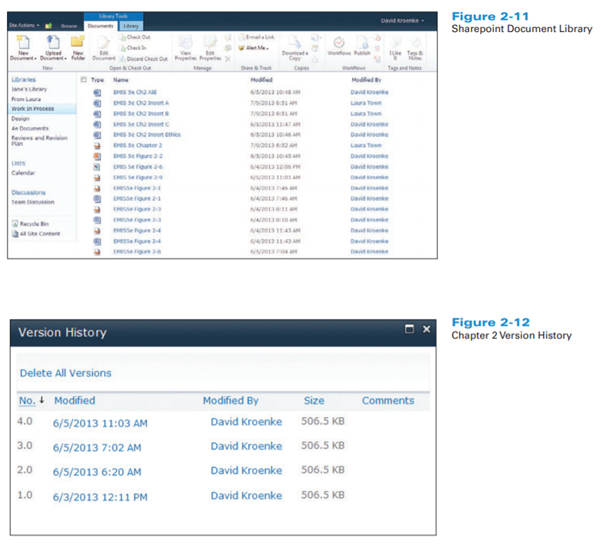The width and height of the screenshot is (601, 544).
Task: Switch to the Library ribbon tab
Action: pos(132,24)
